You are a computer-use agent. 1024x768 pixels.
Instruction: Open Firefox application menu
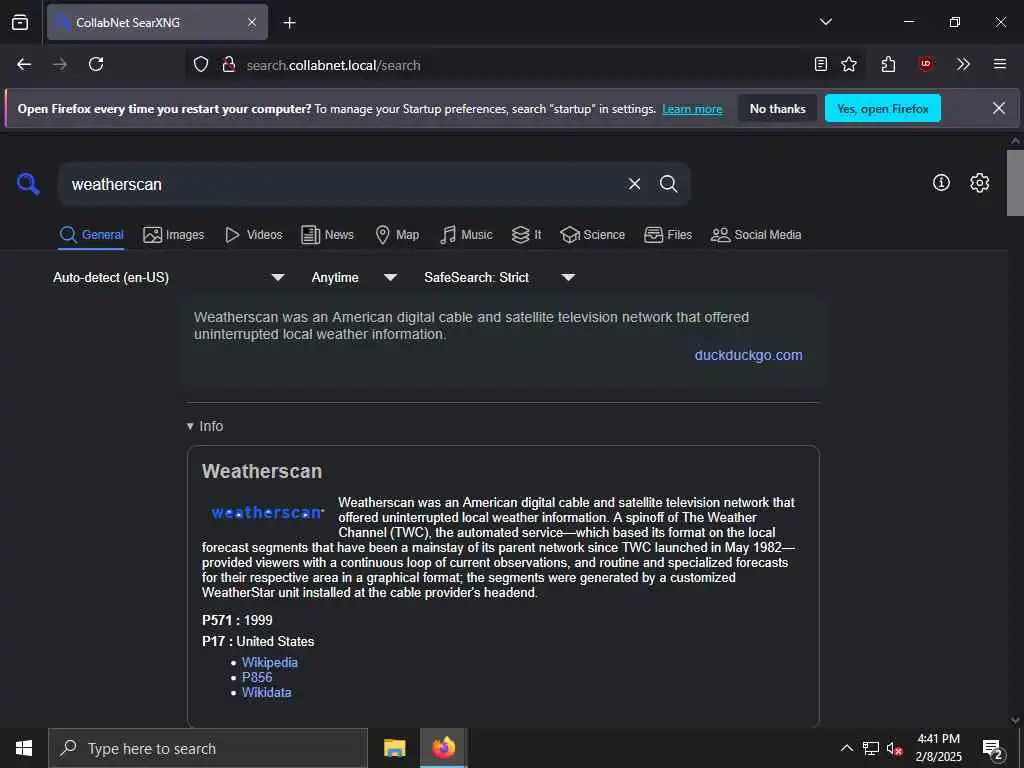point(1000,64)
